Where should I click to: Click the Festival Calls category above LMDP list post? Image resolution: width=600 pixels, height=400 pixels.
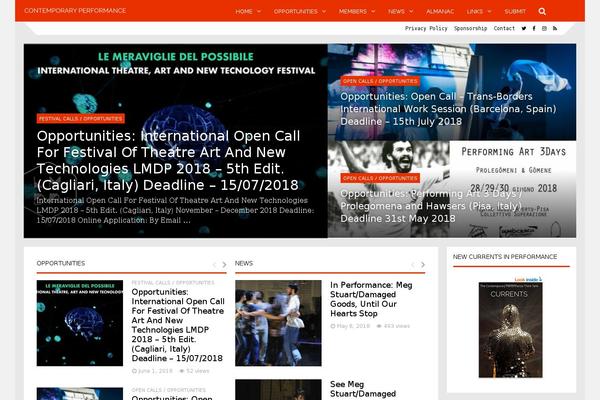pos(173,283)
